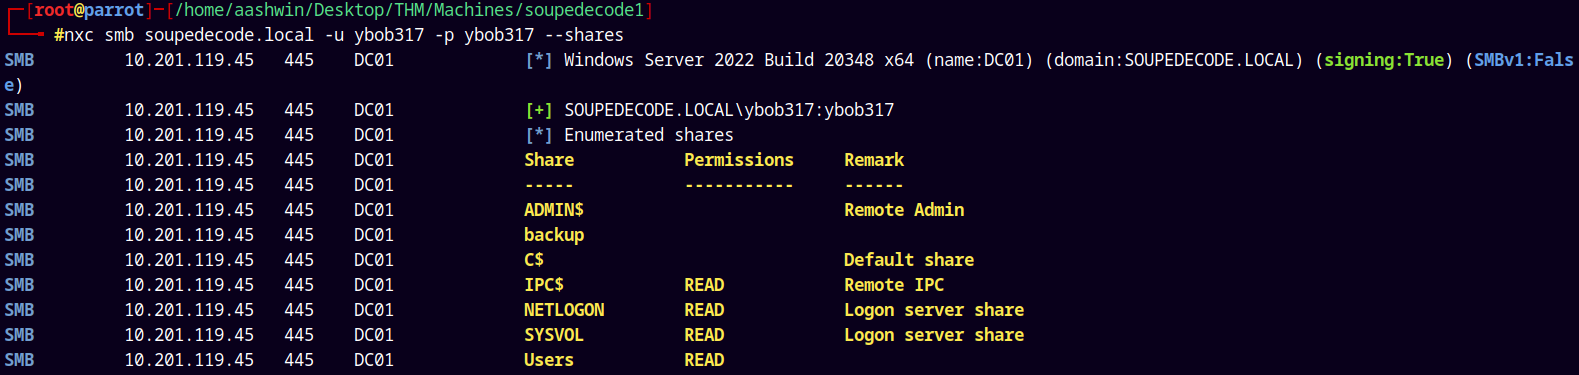Screen dimensions: 1579x375
Task: Click the Remark column header
Action: coord(874,160)
